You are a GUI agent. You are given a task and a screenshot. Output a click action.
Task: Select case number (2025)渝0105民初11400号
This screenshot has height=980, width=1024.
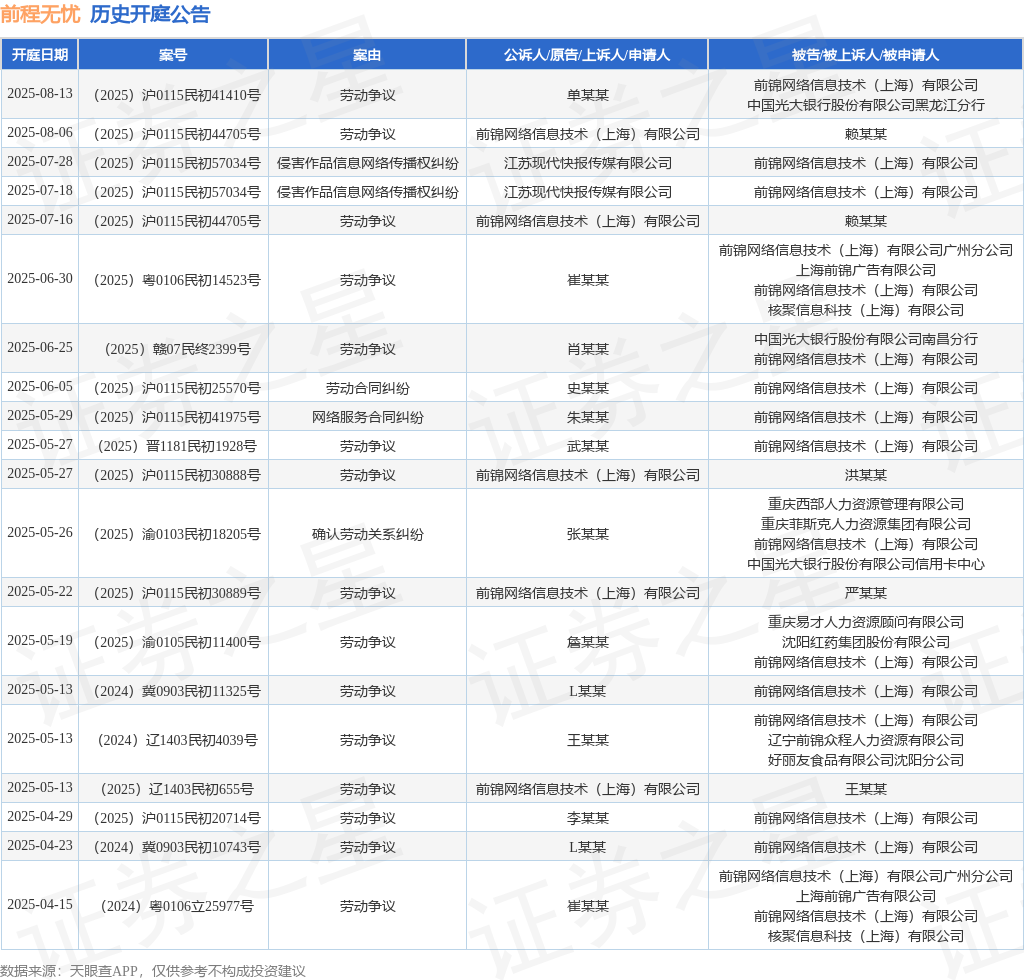pos(174,642)
